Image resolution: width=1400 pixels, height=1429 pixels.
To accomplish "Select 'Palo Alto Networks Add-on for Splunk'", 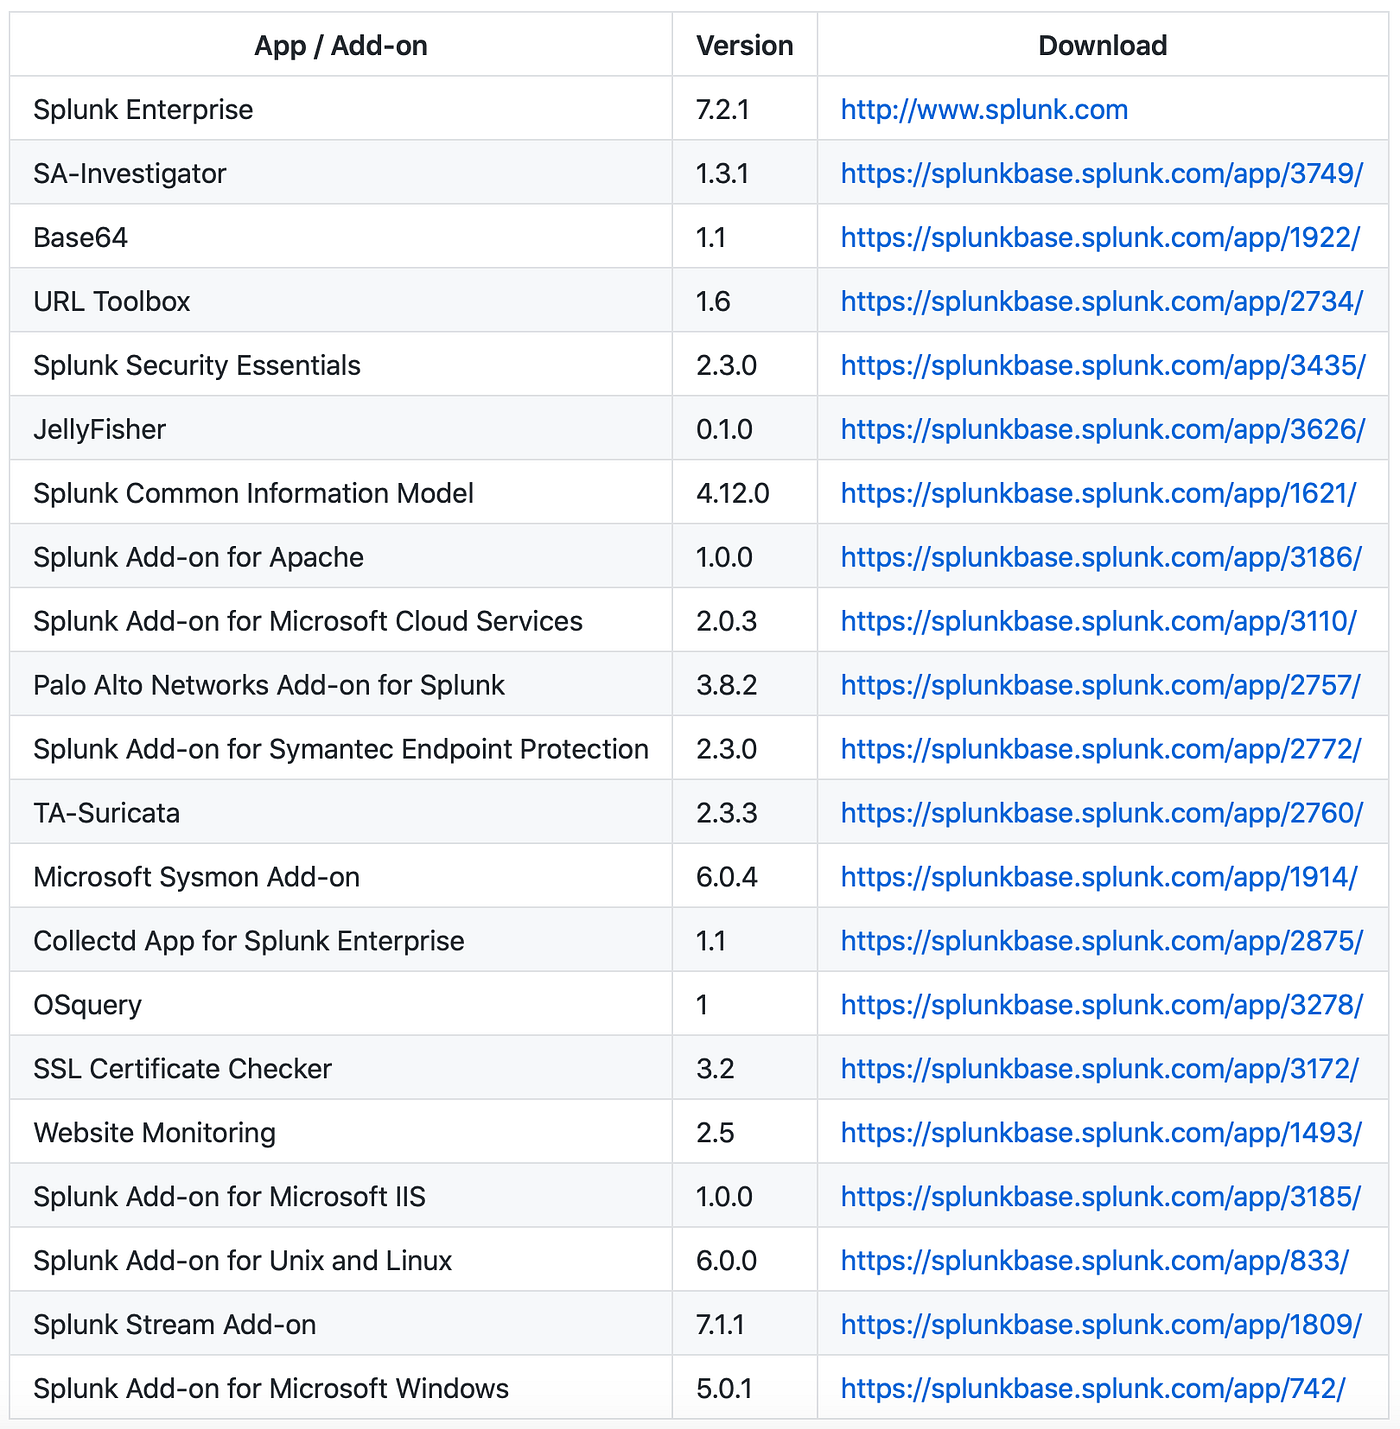I will click(x=341, y=685).
